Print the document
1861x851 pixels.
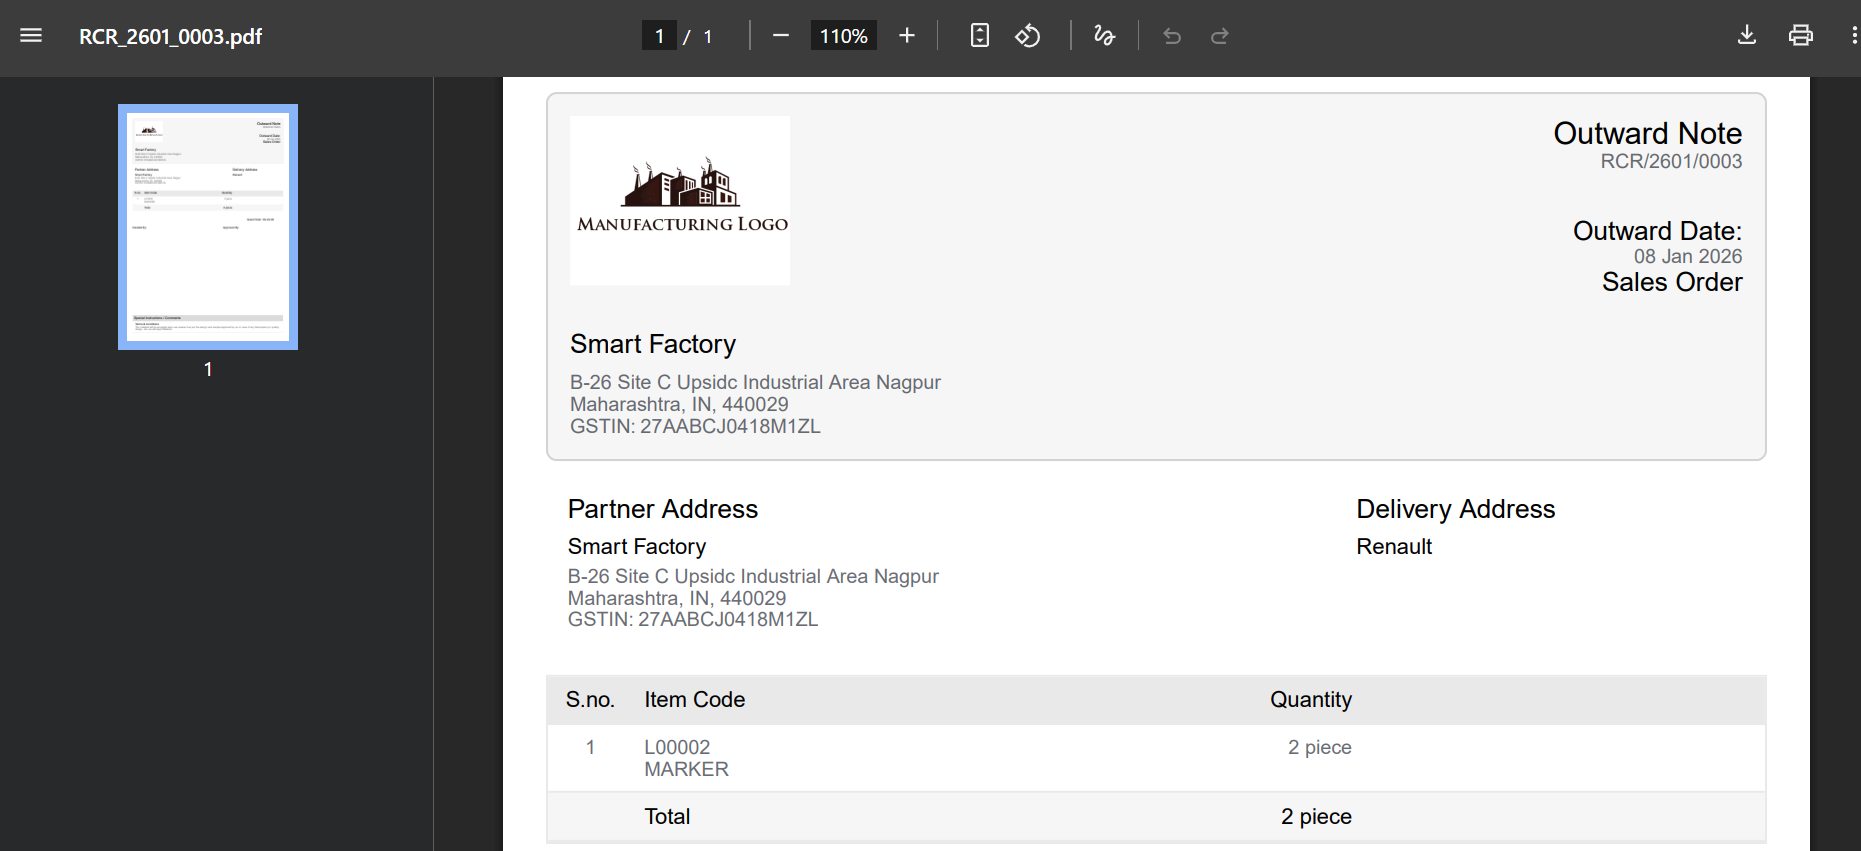(1801, 36)
